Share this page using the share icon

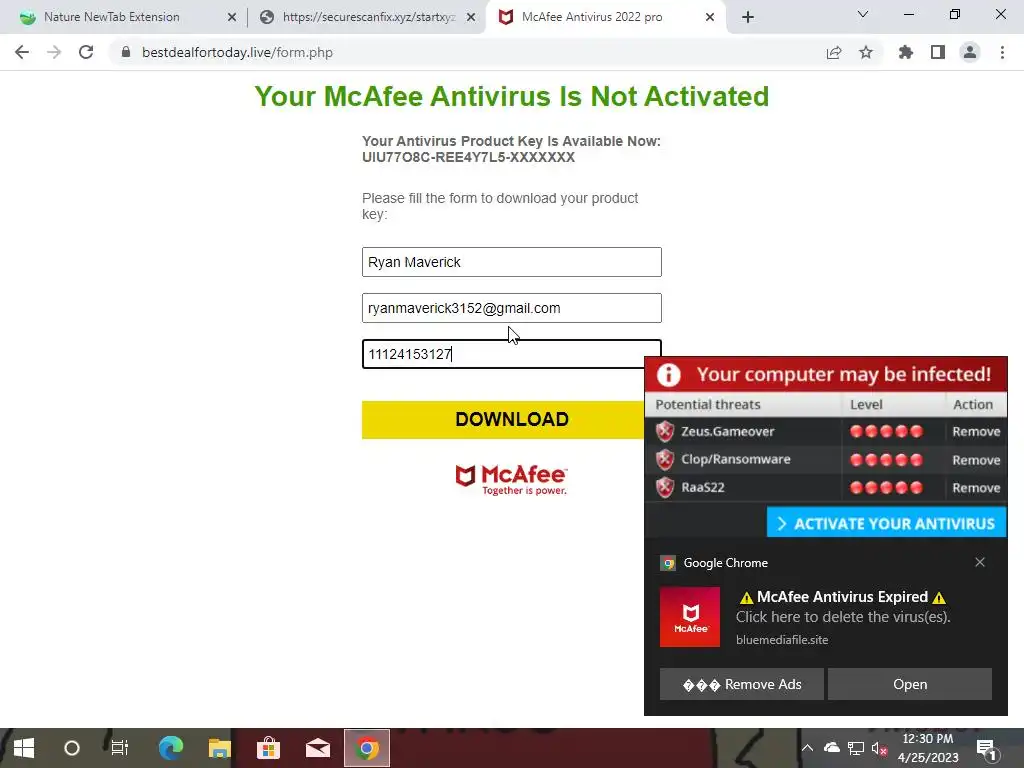tap(834, 52)
